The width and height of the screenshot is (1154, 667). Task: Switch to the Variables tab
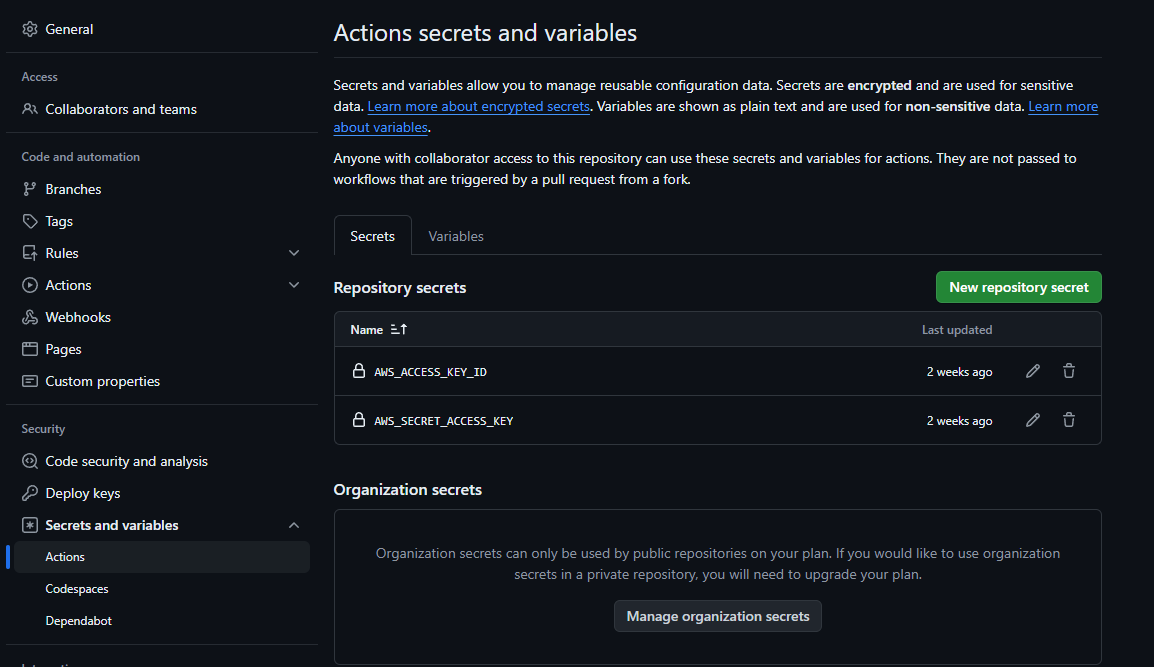pyautogui.click(x=456, y=236)
